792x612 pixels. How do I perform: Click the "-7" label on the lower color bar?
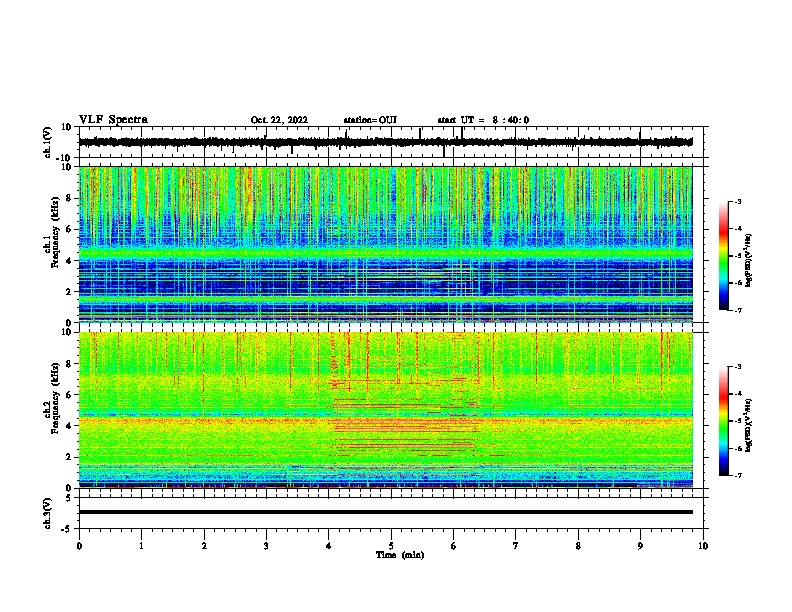738,475
